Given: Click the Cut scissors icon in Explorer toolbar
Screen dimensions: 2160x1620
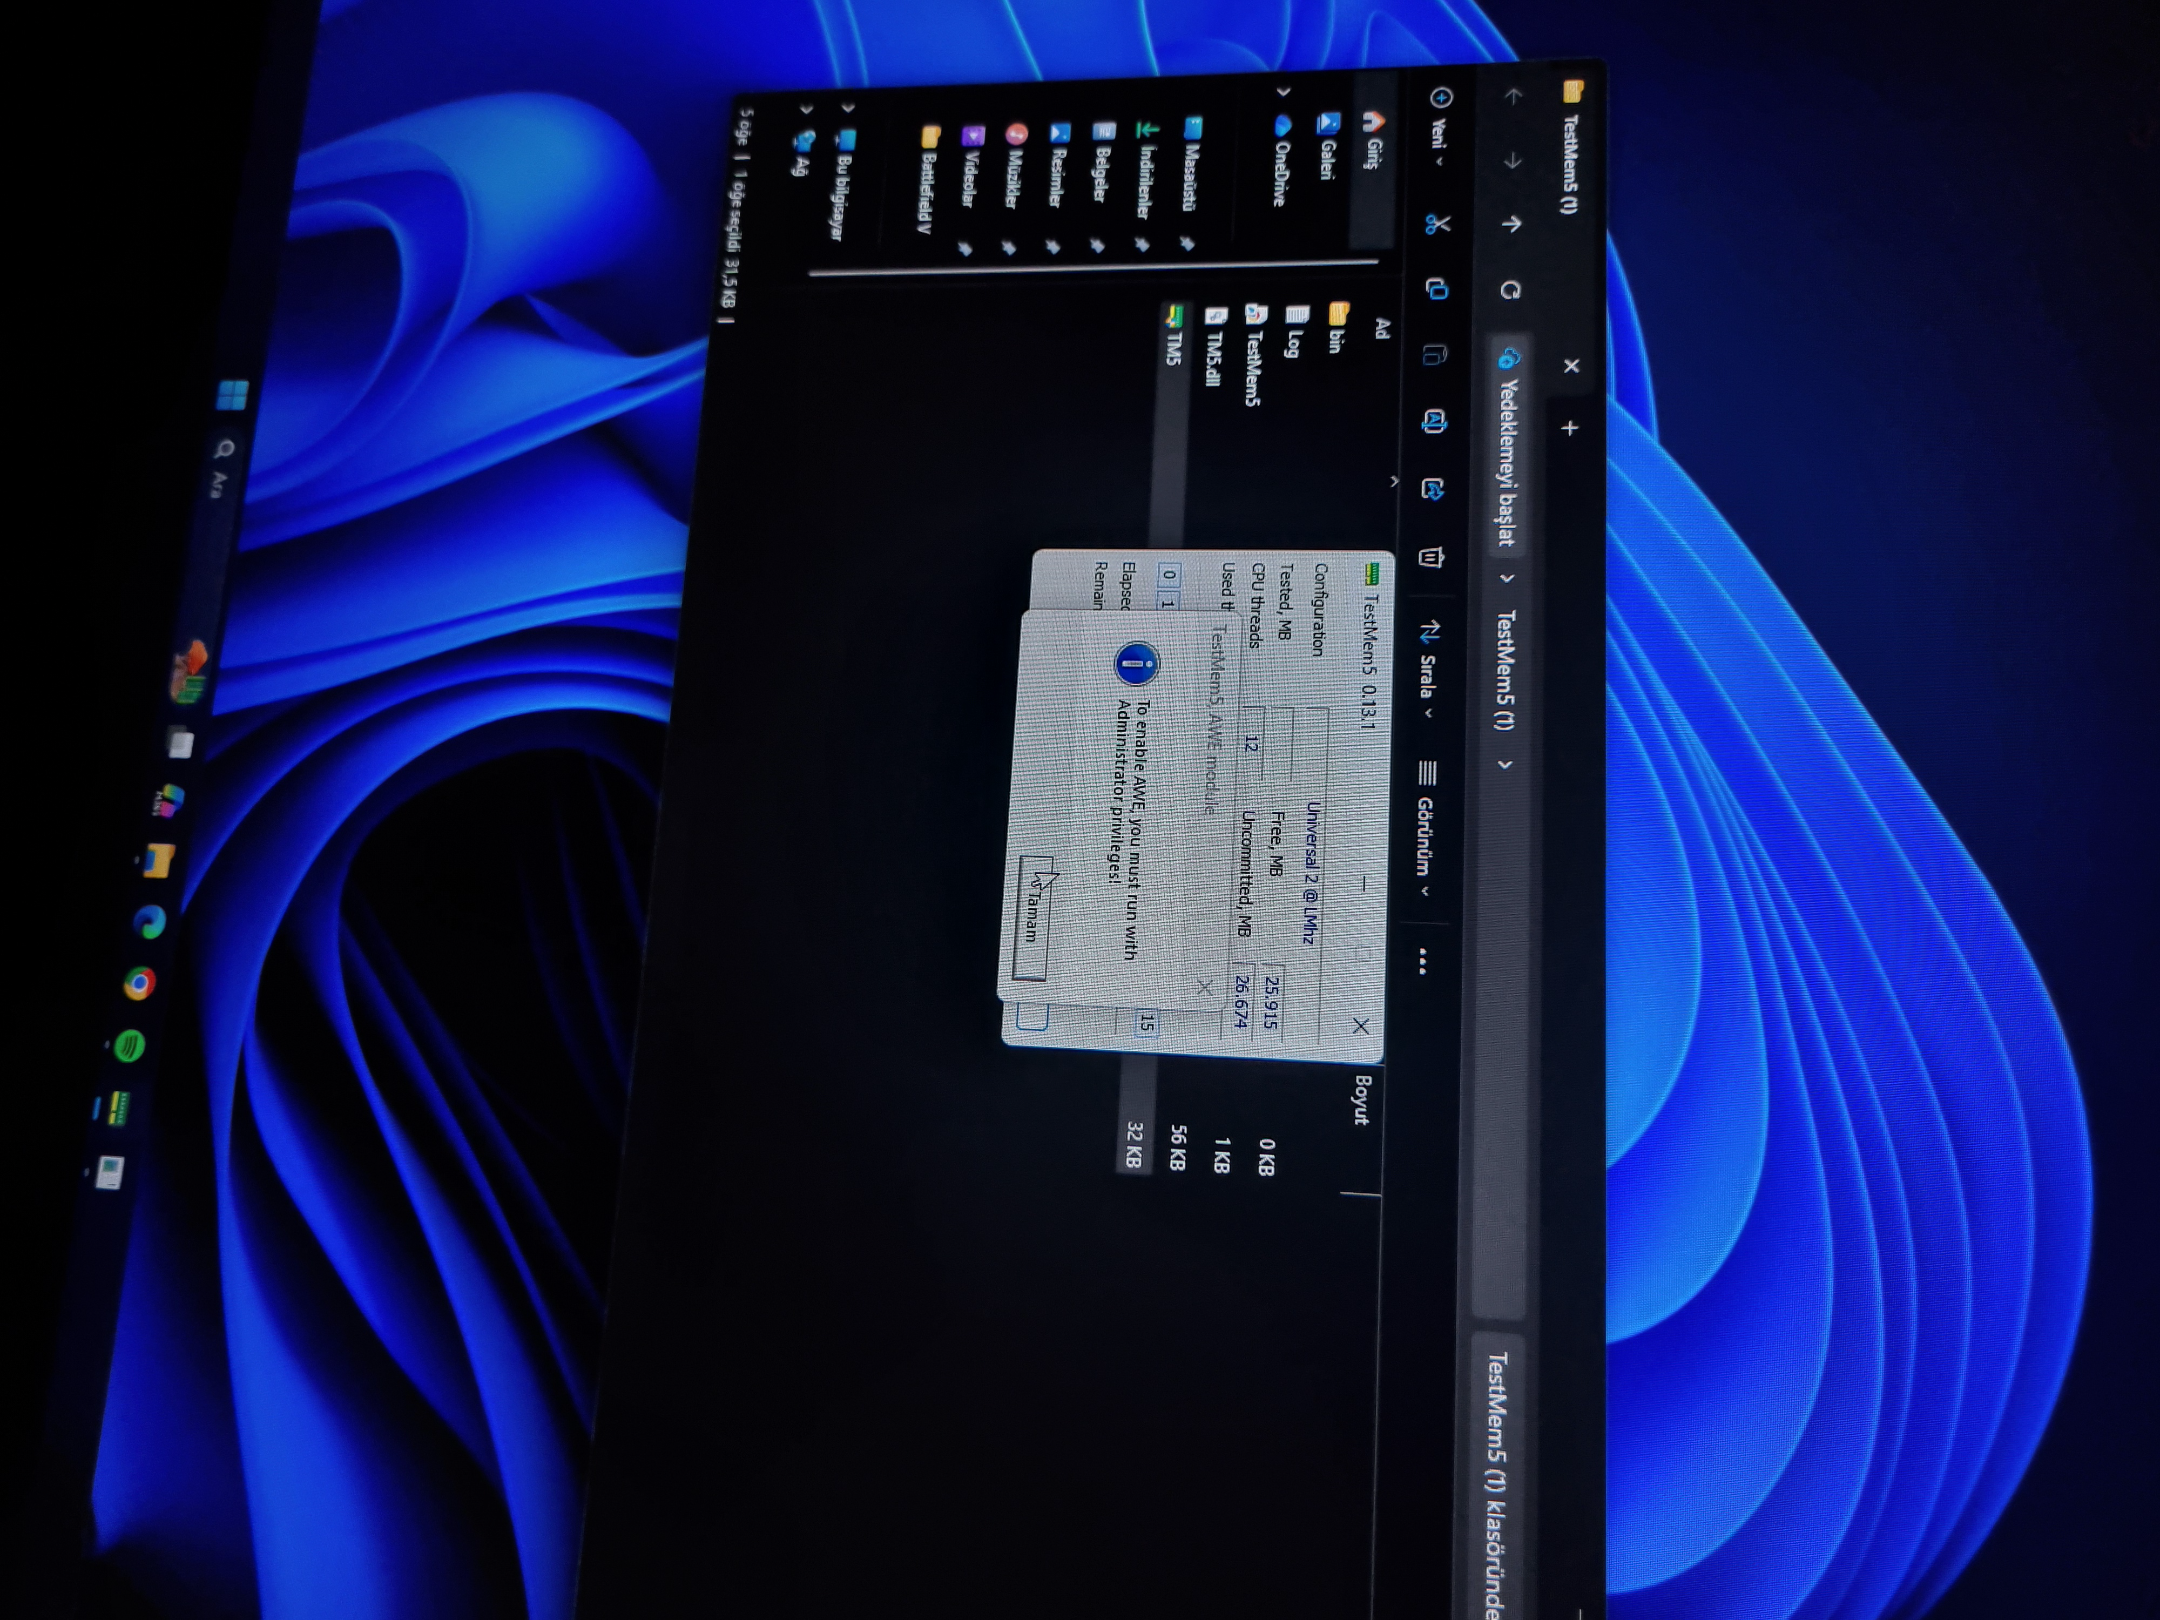Looking at the screenshot, I should [1438, 224].
